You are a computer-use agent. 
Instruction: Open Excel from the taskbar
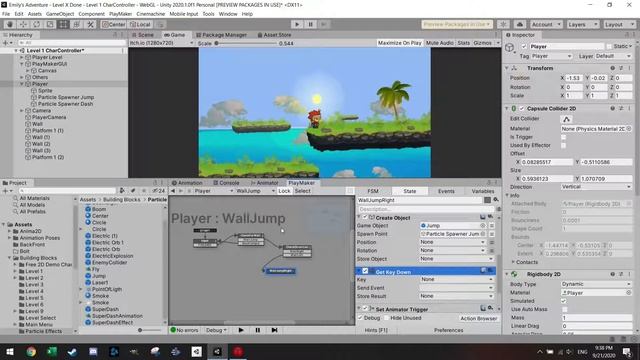52,351
